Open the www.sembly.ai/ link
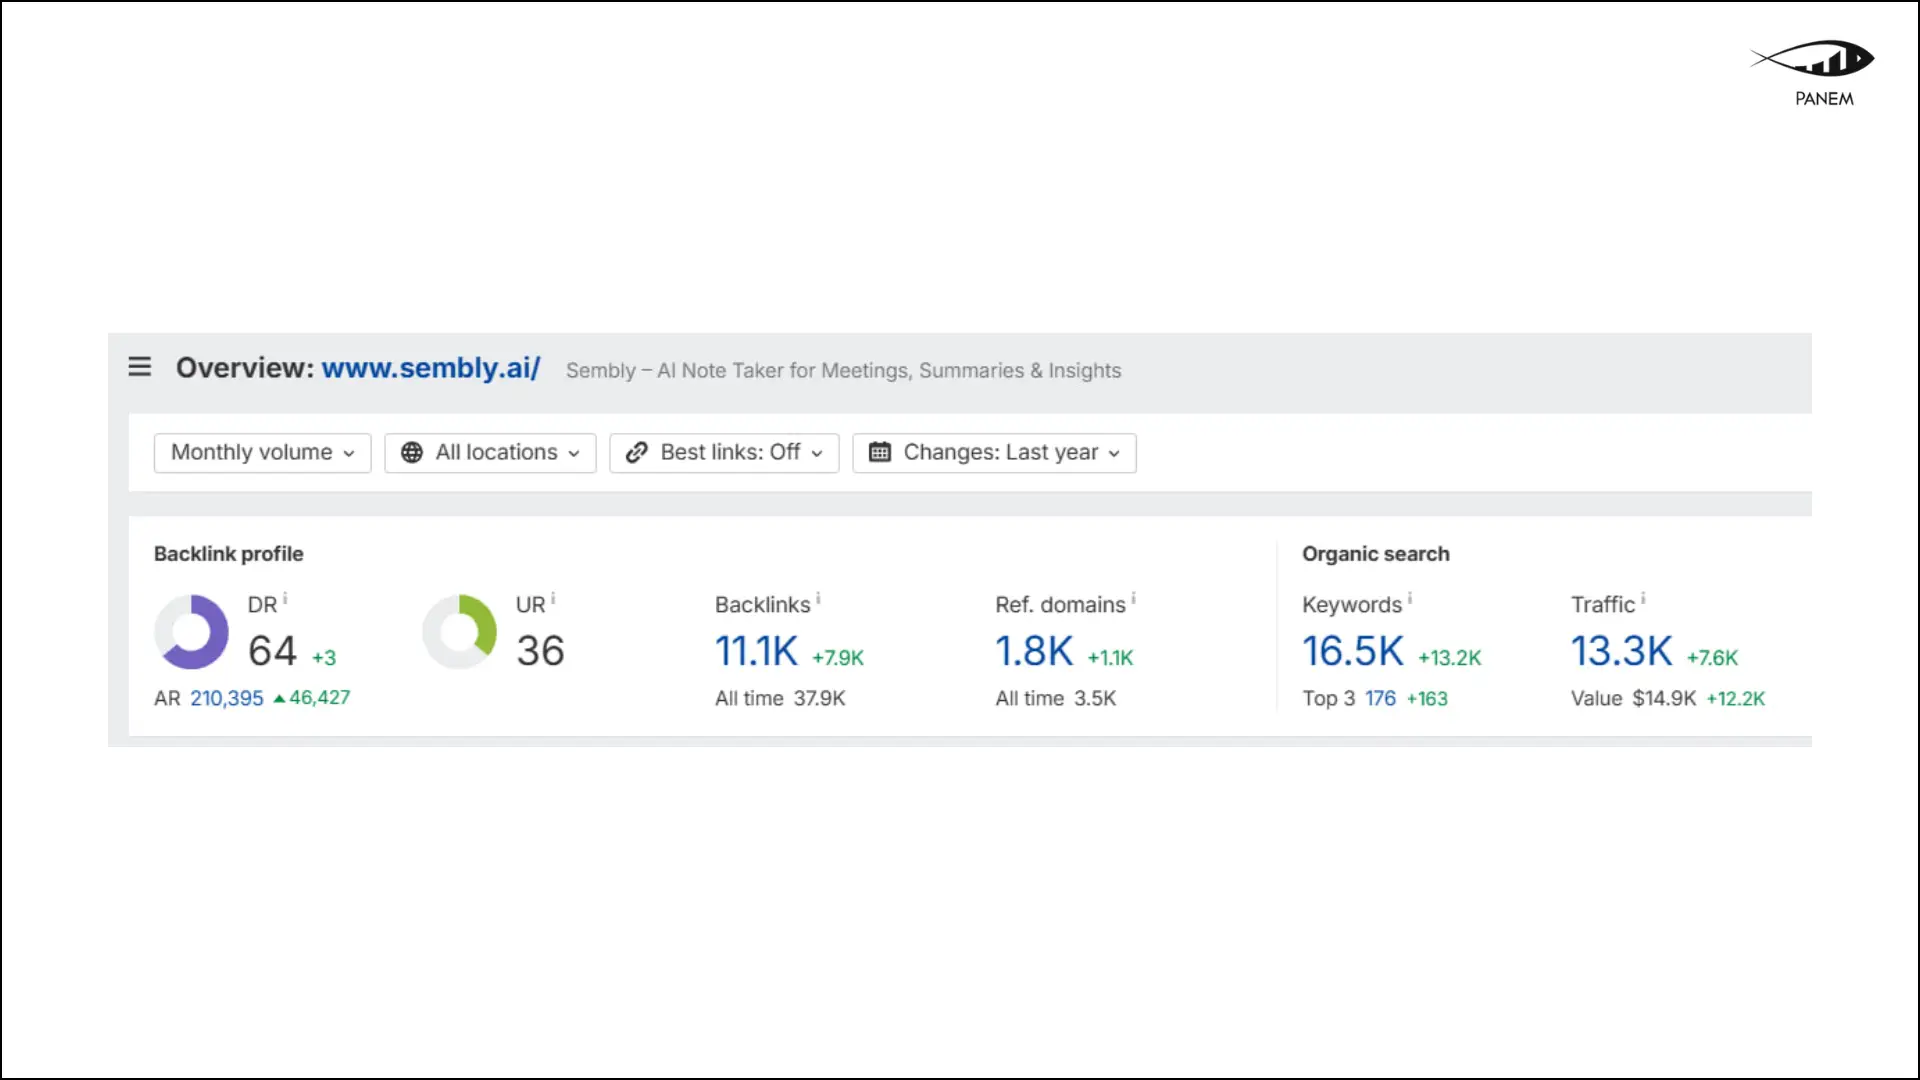 [430, 368]
